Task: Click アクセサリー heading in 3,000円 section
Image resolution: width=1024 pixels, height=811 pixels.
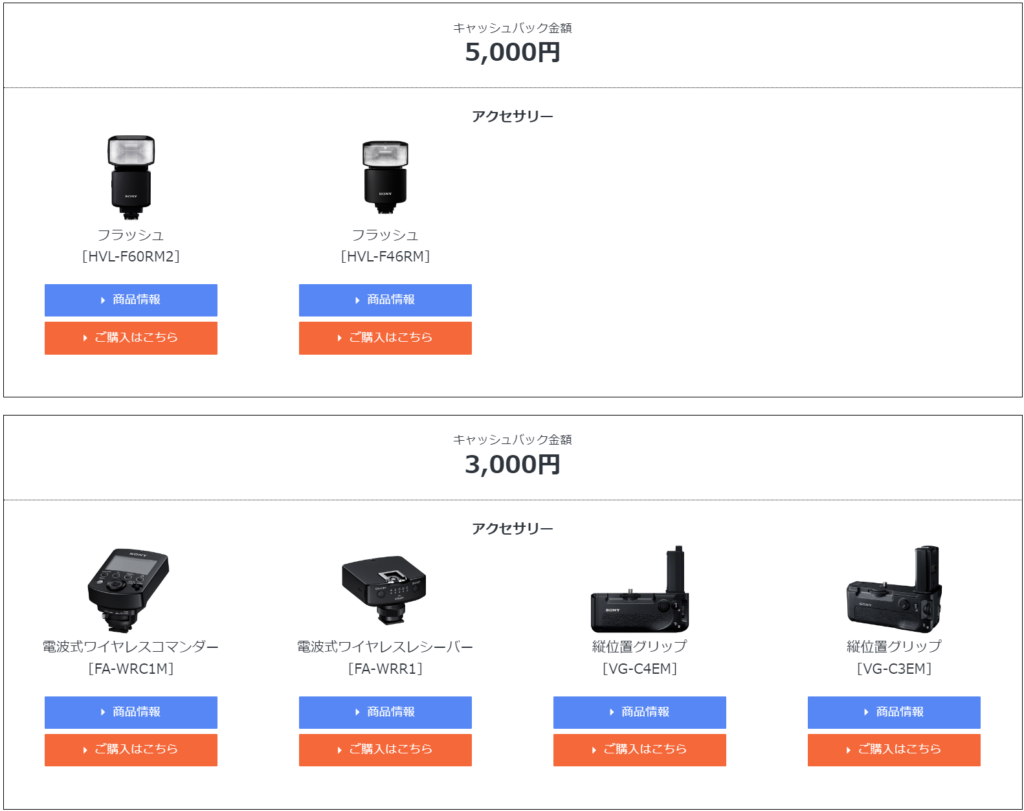Action: [x=513, y=528]
